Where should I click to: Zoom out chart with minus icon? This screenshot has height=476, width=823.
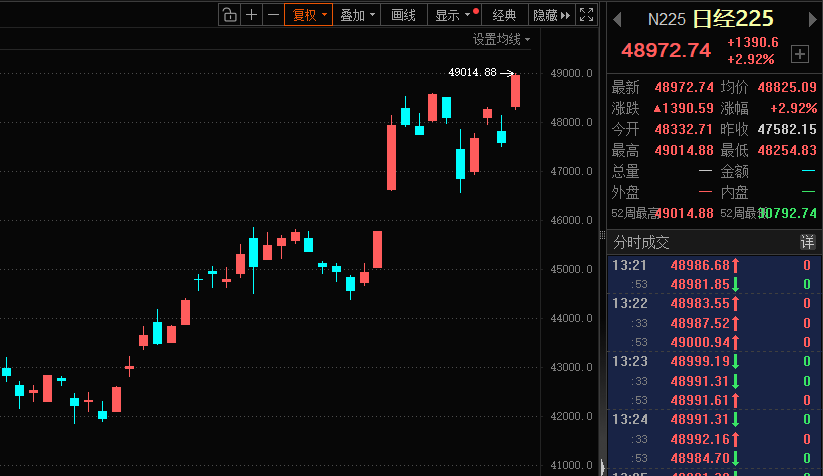click(272, 15)
